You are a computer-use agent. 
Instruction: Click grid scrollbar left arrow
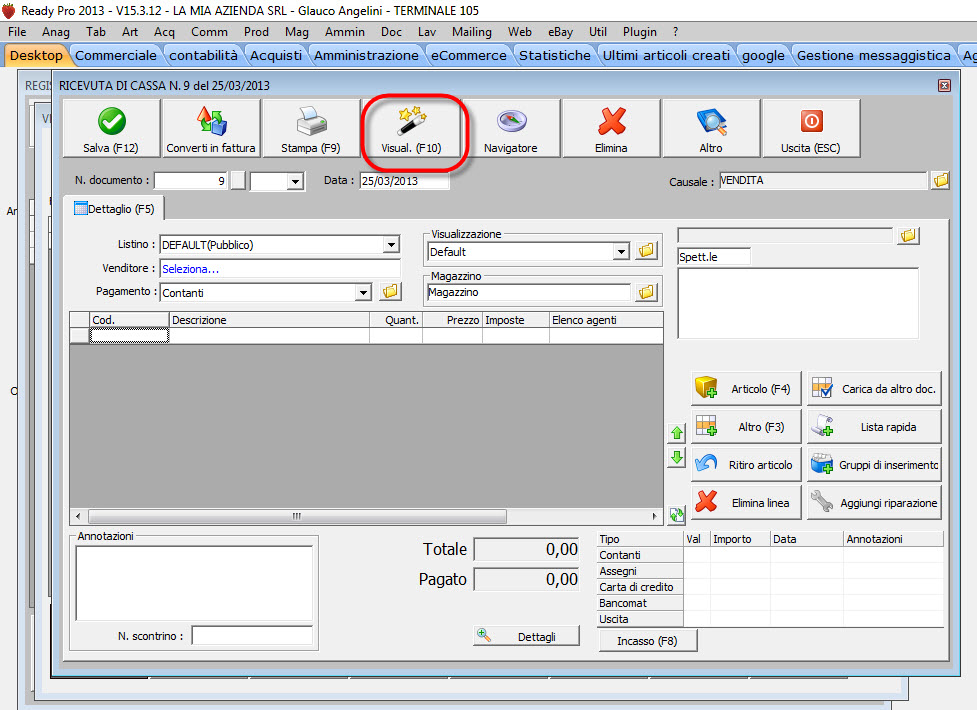(78, 516)
